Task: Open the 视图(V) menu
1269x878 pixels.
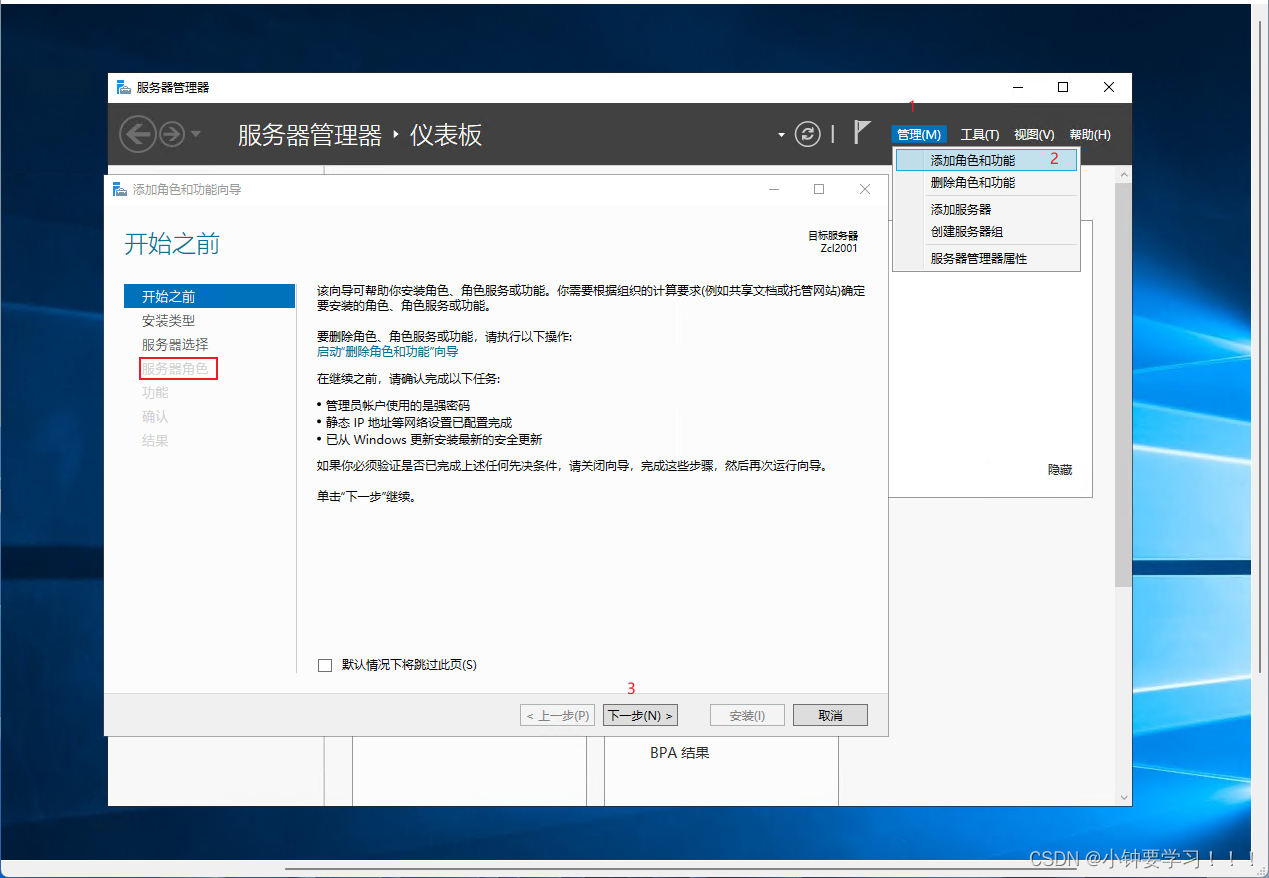Action: (1033, 134)
